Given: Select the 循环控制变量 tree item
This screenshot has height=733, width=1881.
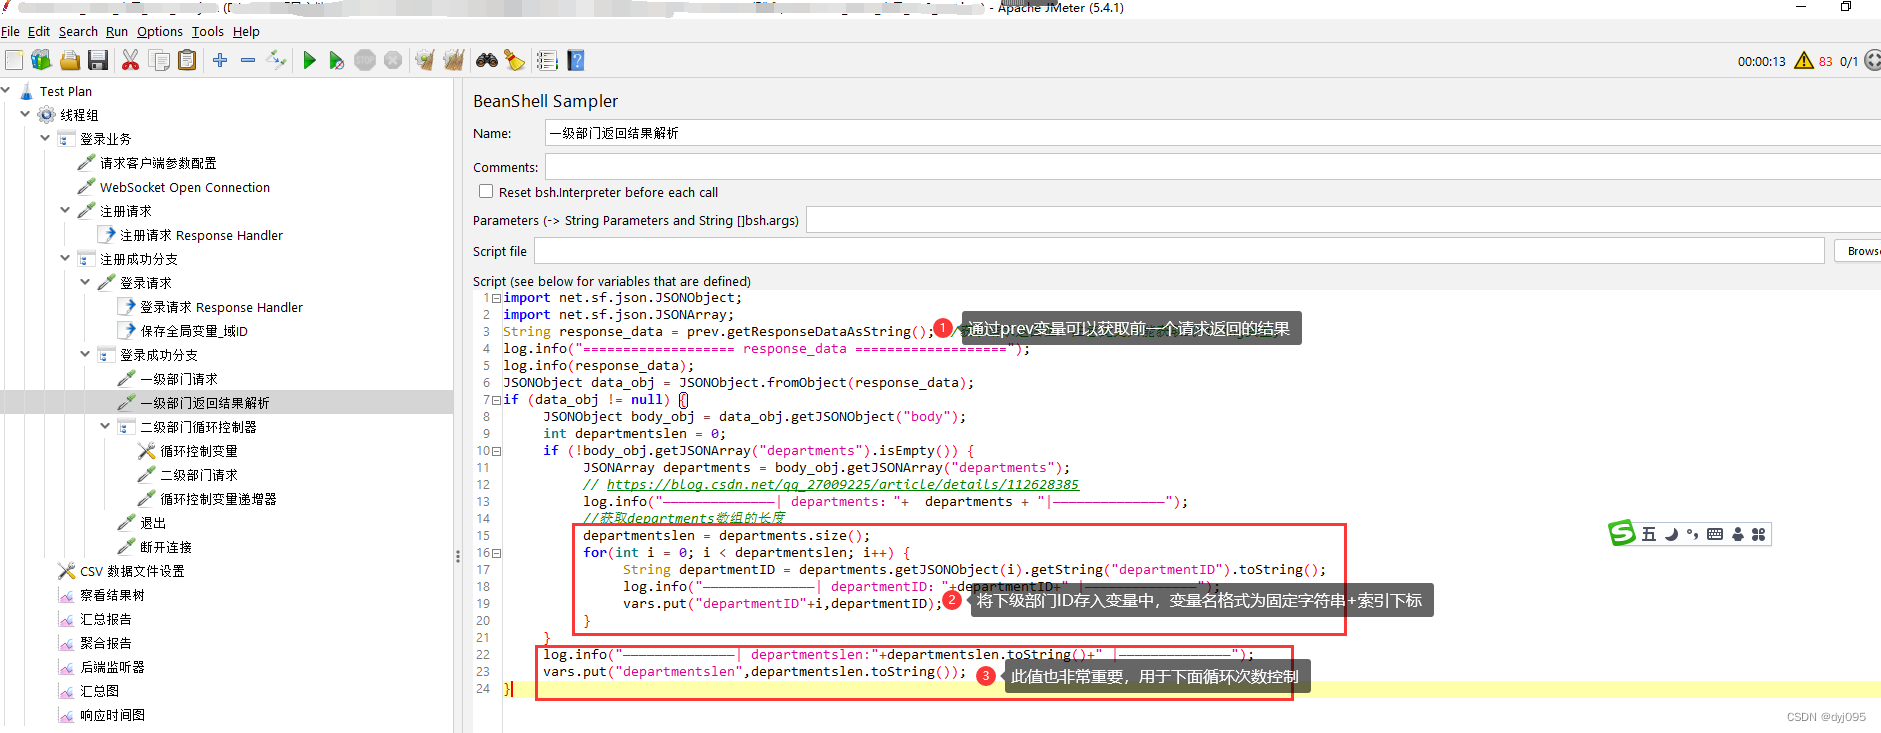Looking at the screenshot, I should click(199, 451).
